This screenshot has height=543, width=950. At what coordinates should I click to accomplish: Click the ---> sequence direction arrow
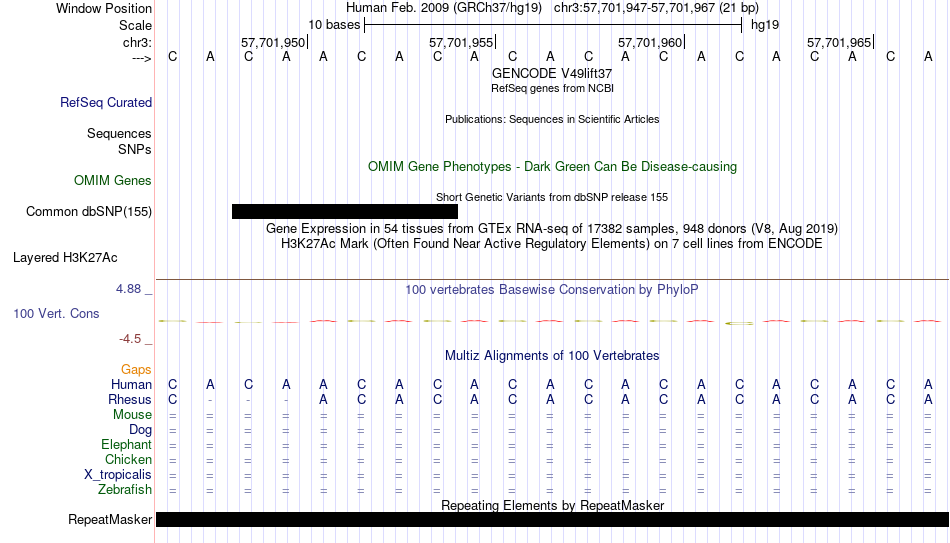(x=141, y=58)
